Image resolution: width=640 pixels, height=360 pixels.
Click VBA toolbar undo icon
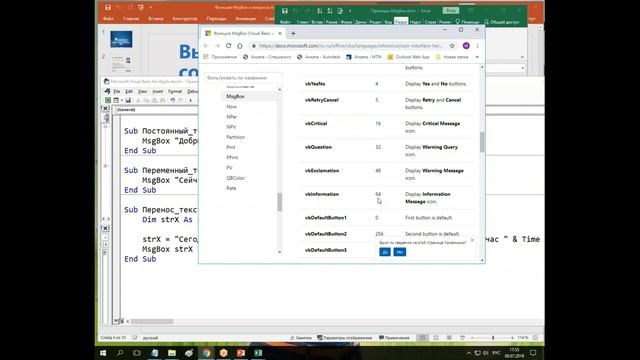click(173, 100)
